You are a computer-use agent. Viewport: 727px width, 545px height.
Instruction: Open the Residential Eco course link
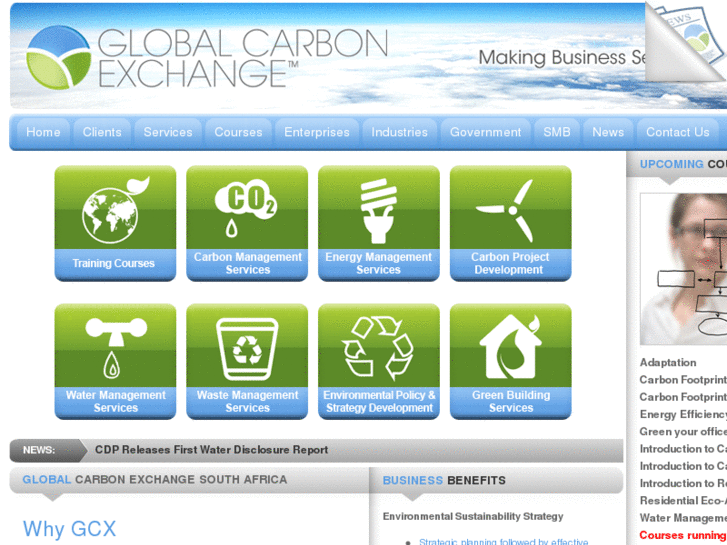pyautogui.click(x=683, y=501)
